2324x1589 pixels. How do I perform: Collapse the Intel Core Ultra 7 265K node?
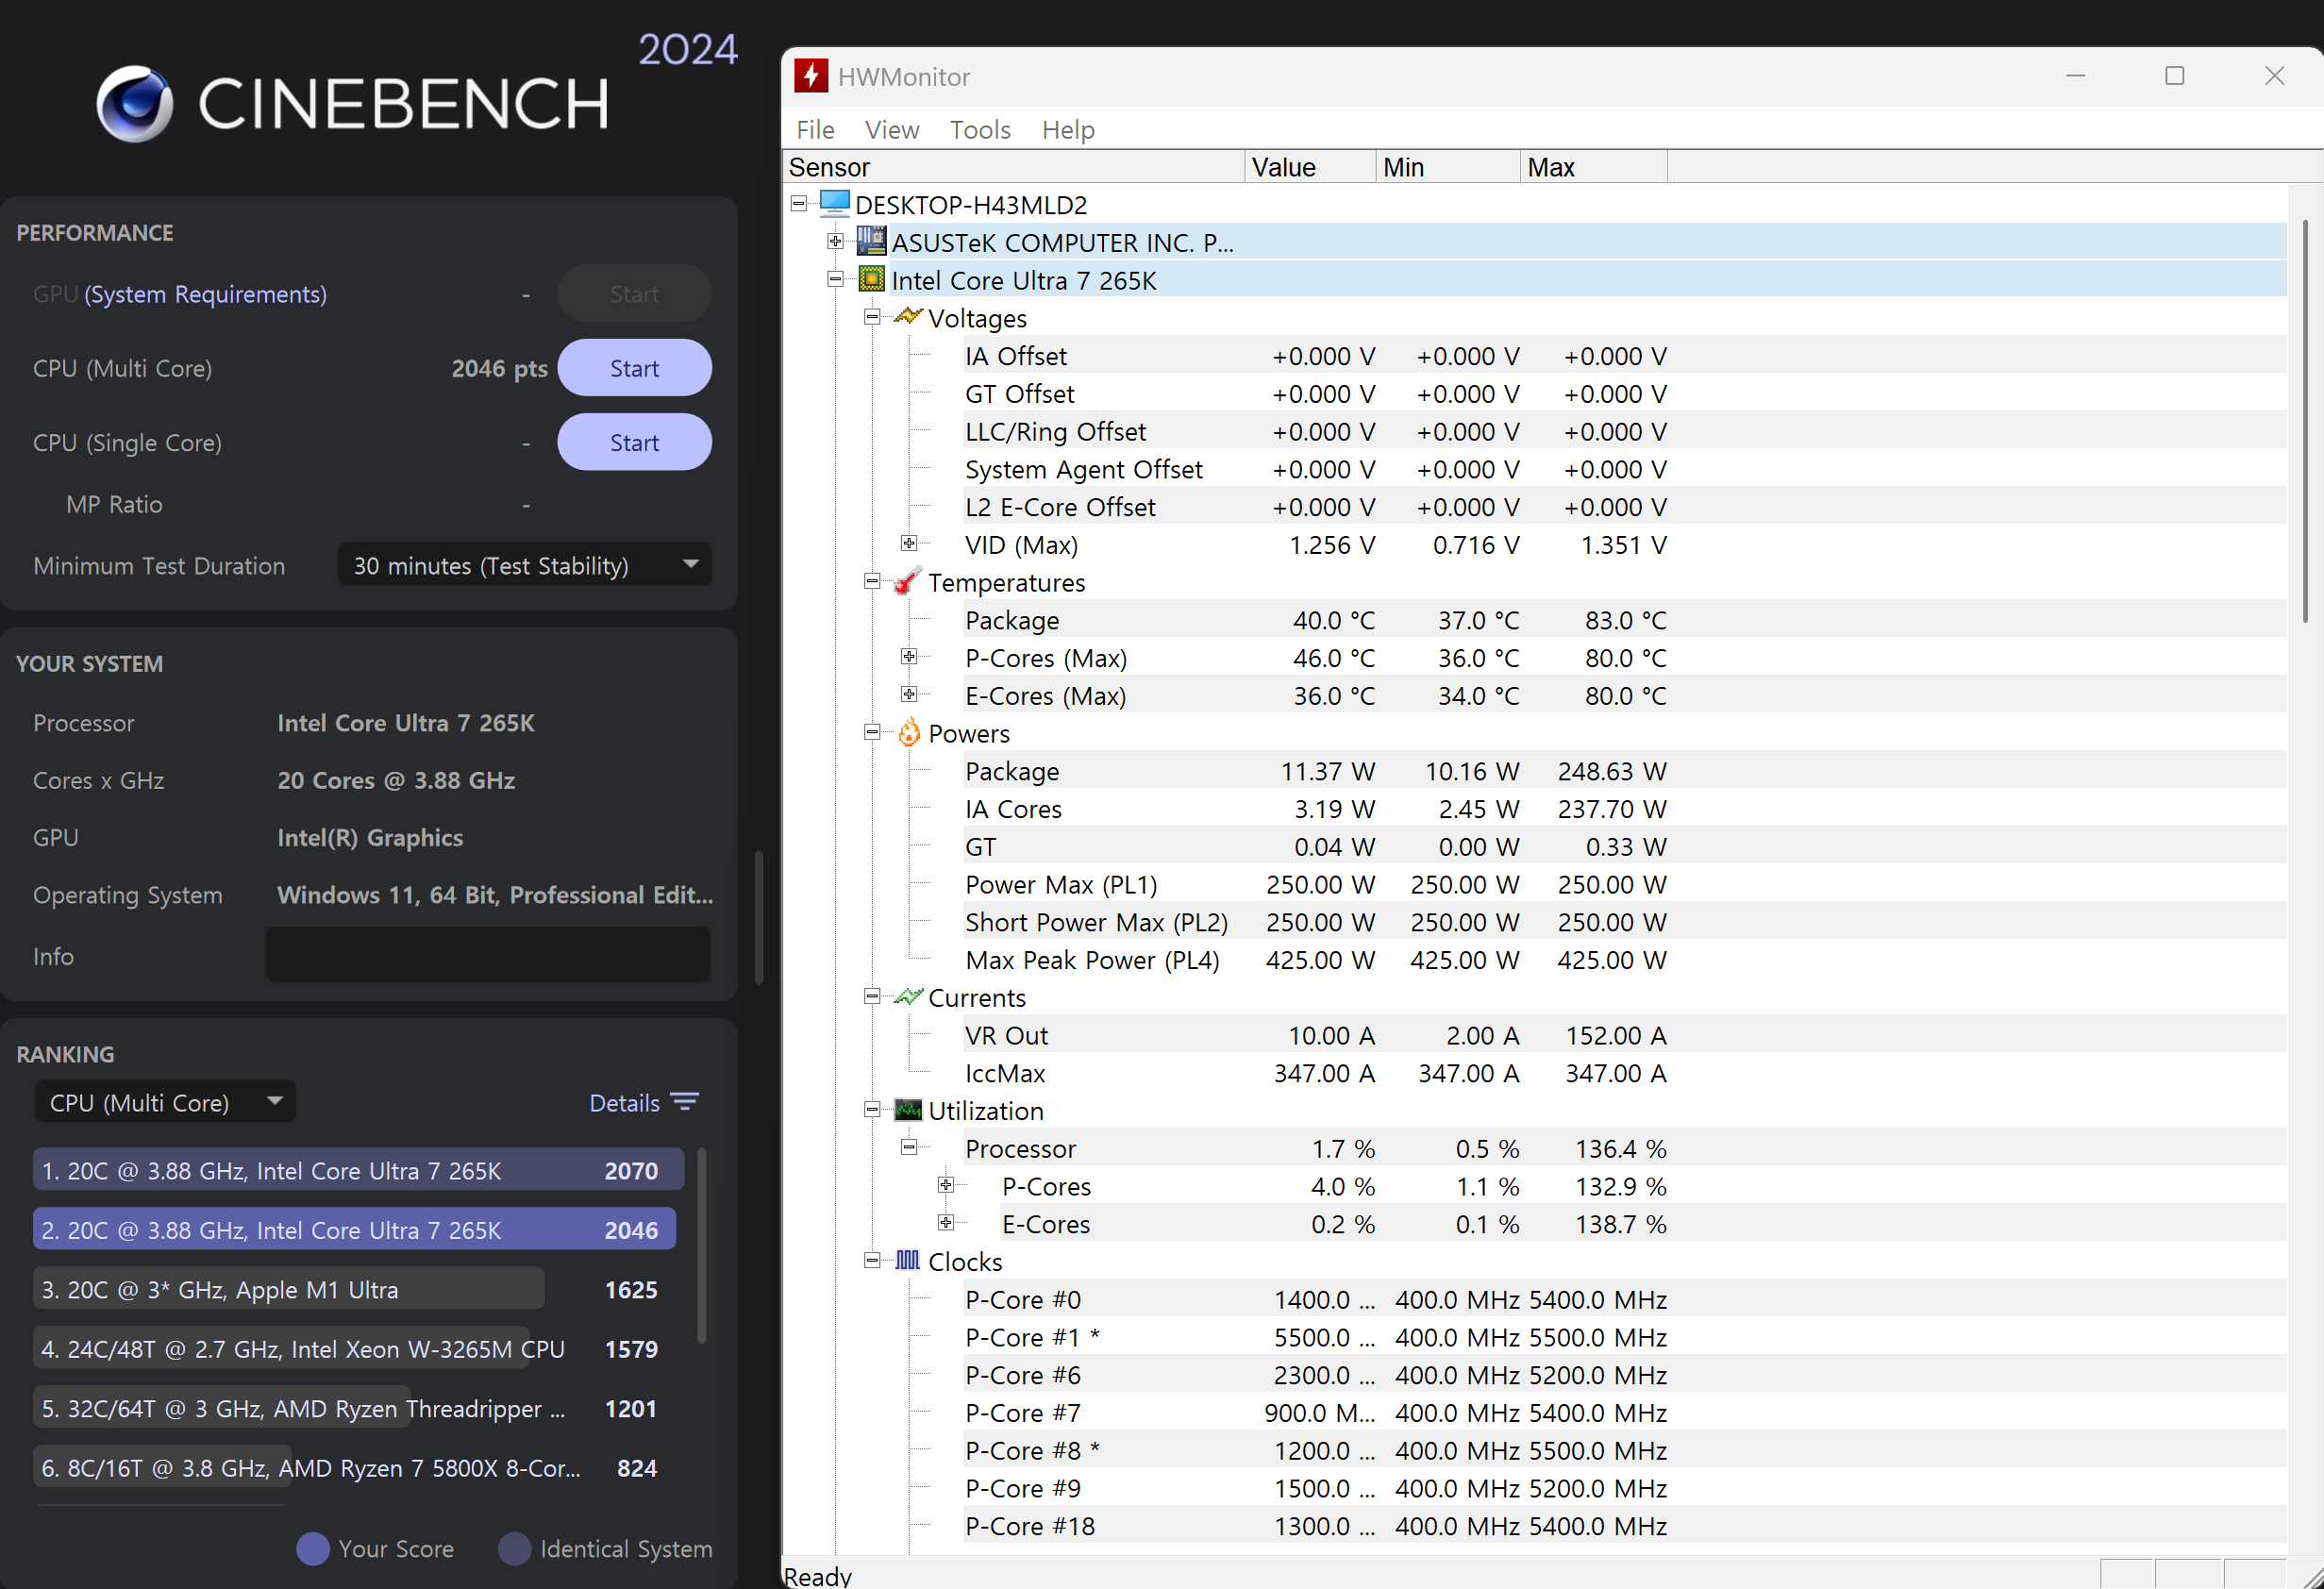coord(835,279)
